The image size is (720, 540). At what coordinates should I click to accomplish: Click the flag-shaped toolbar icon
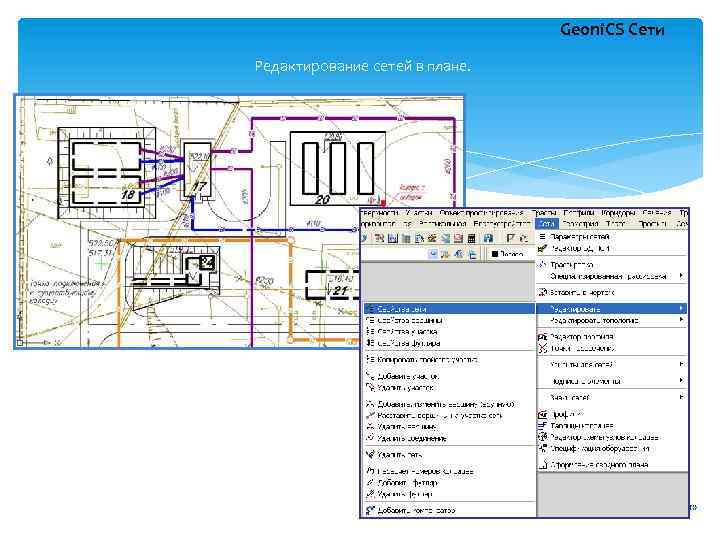tap(510, 238)
